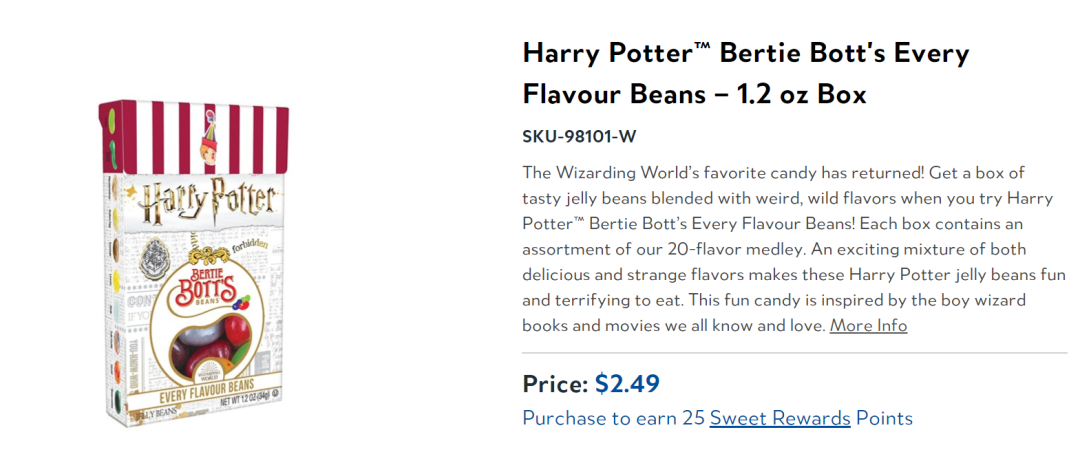Click the product title heading
1080x452 pixels.
[746, 73]
